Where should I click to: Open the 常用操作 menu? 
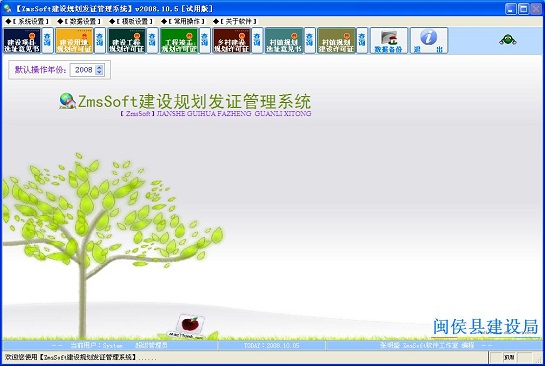pyautogui.click(x=184, y=22)
